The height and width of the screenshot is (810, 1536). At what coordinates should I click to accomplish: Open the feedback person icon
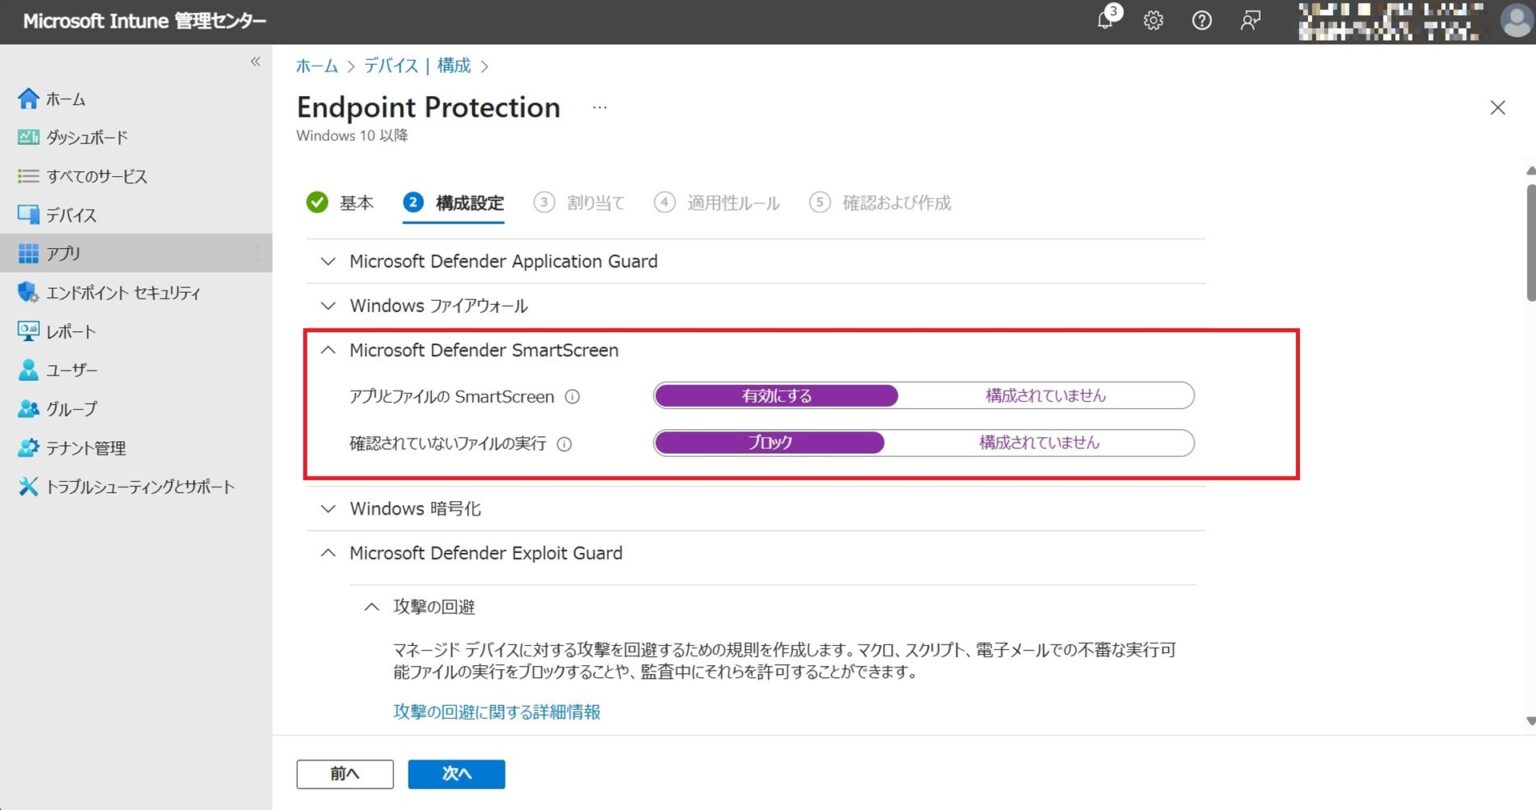tap(1250, 20)
